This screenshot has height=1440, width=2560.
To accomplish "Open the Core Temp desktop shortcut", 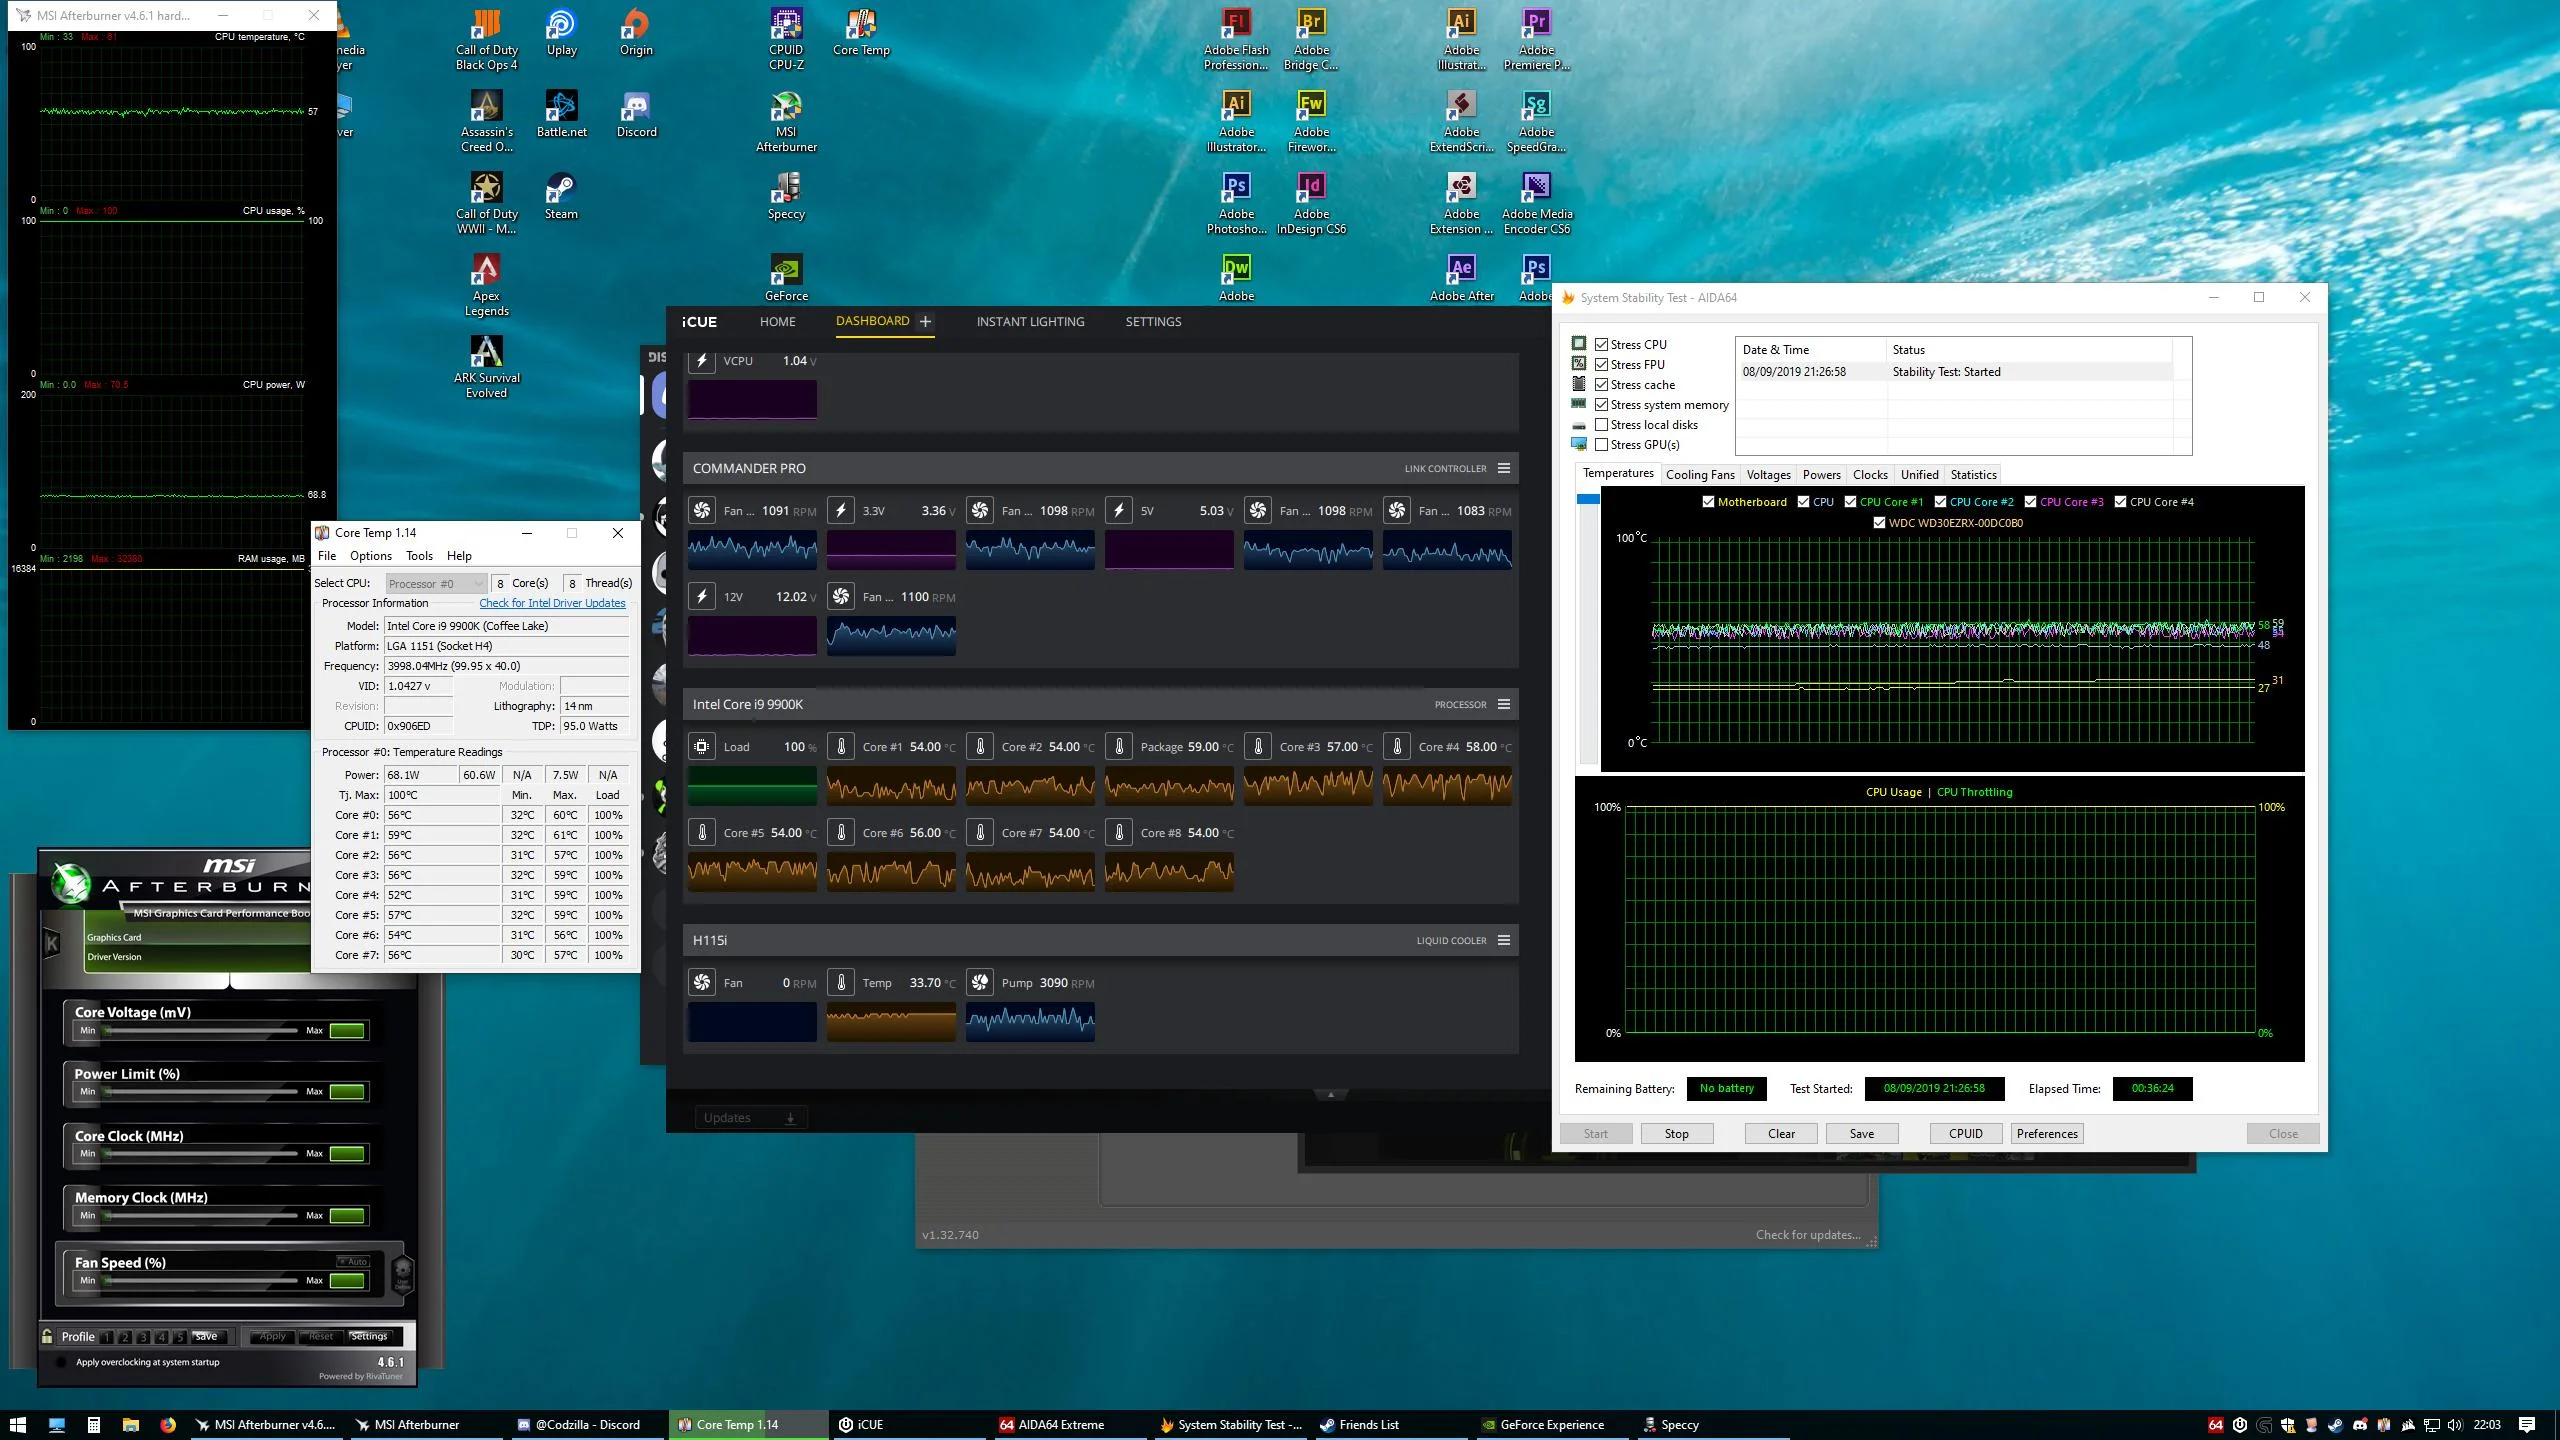I will (861, 33).
